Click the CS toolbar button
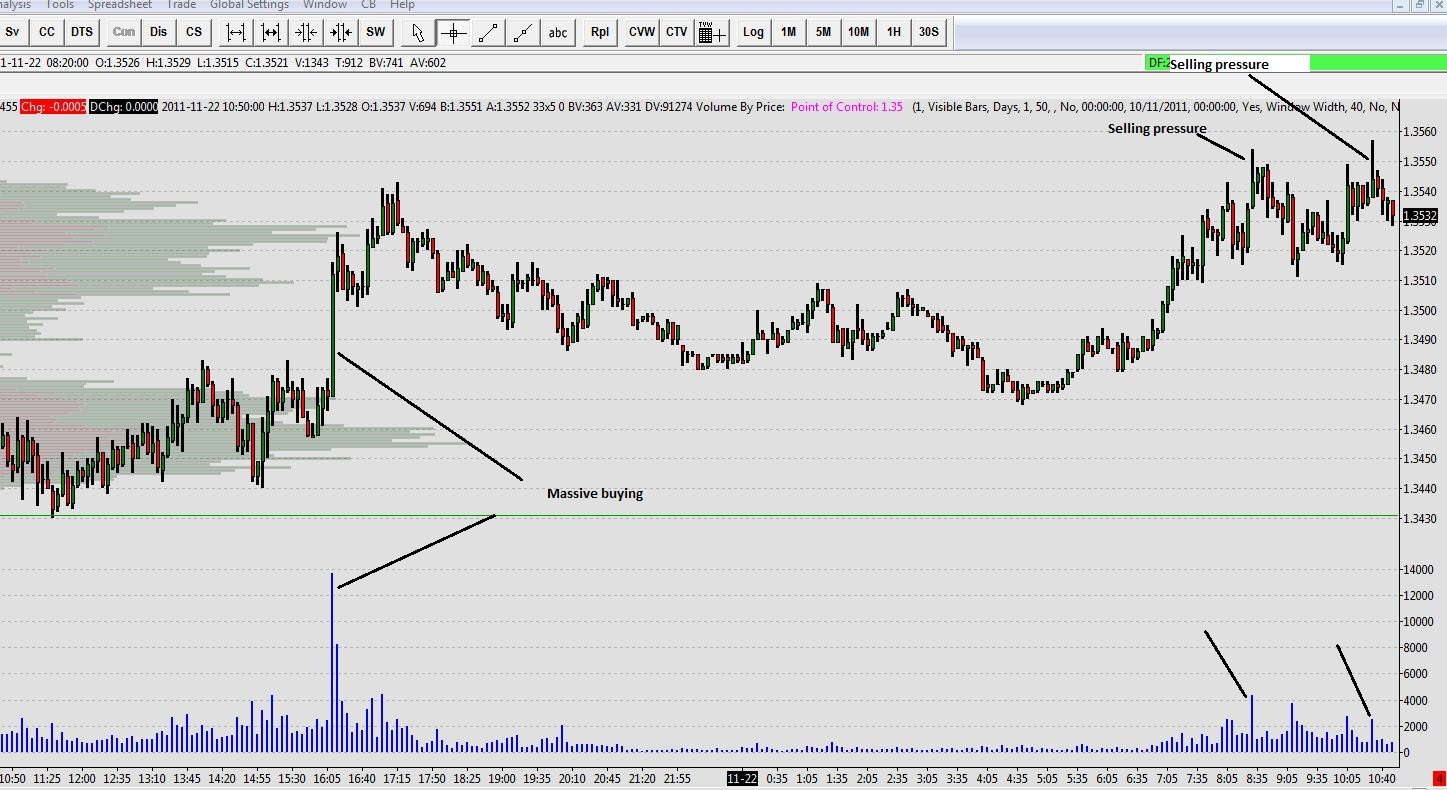 [x=194, y=32]
